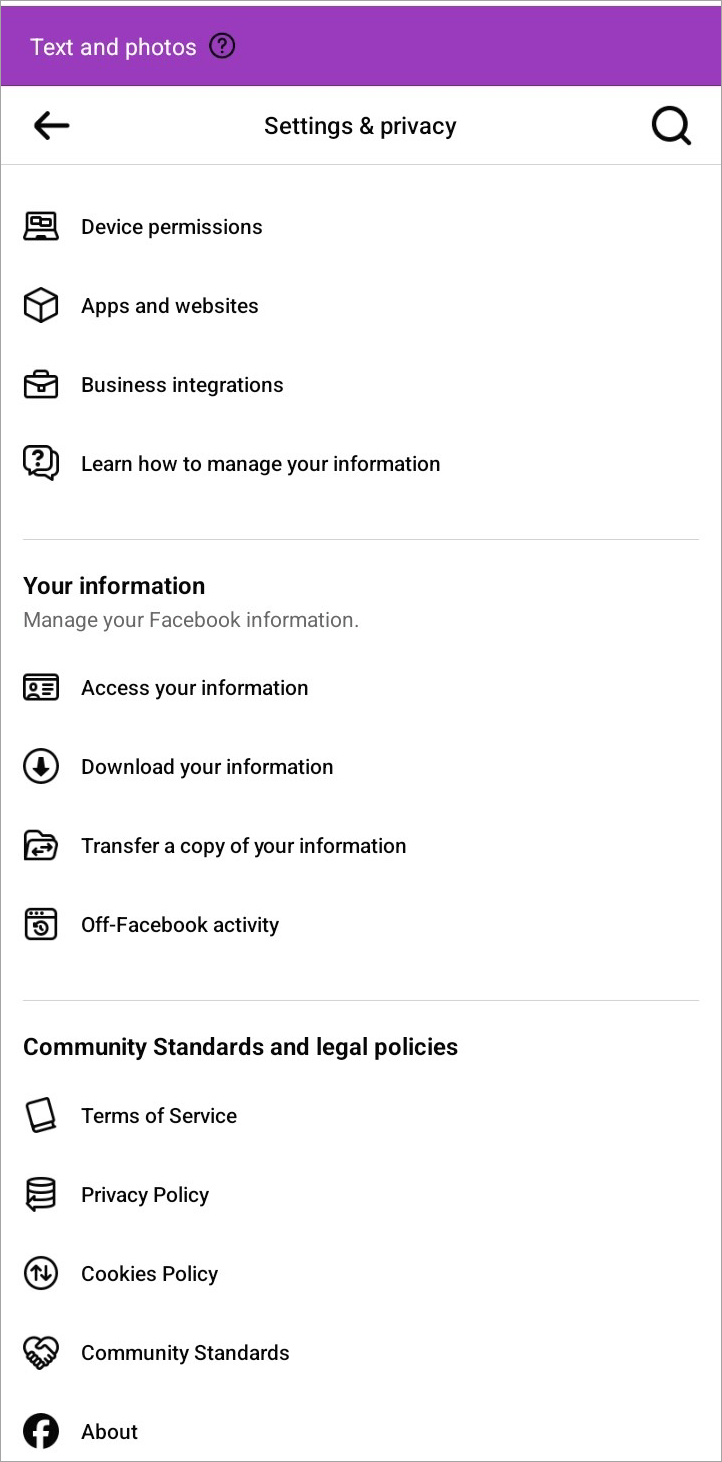722x1462 pixels.
Task: Open the About entry
Action: [110, 1432]
